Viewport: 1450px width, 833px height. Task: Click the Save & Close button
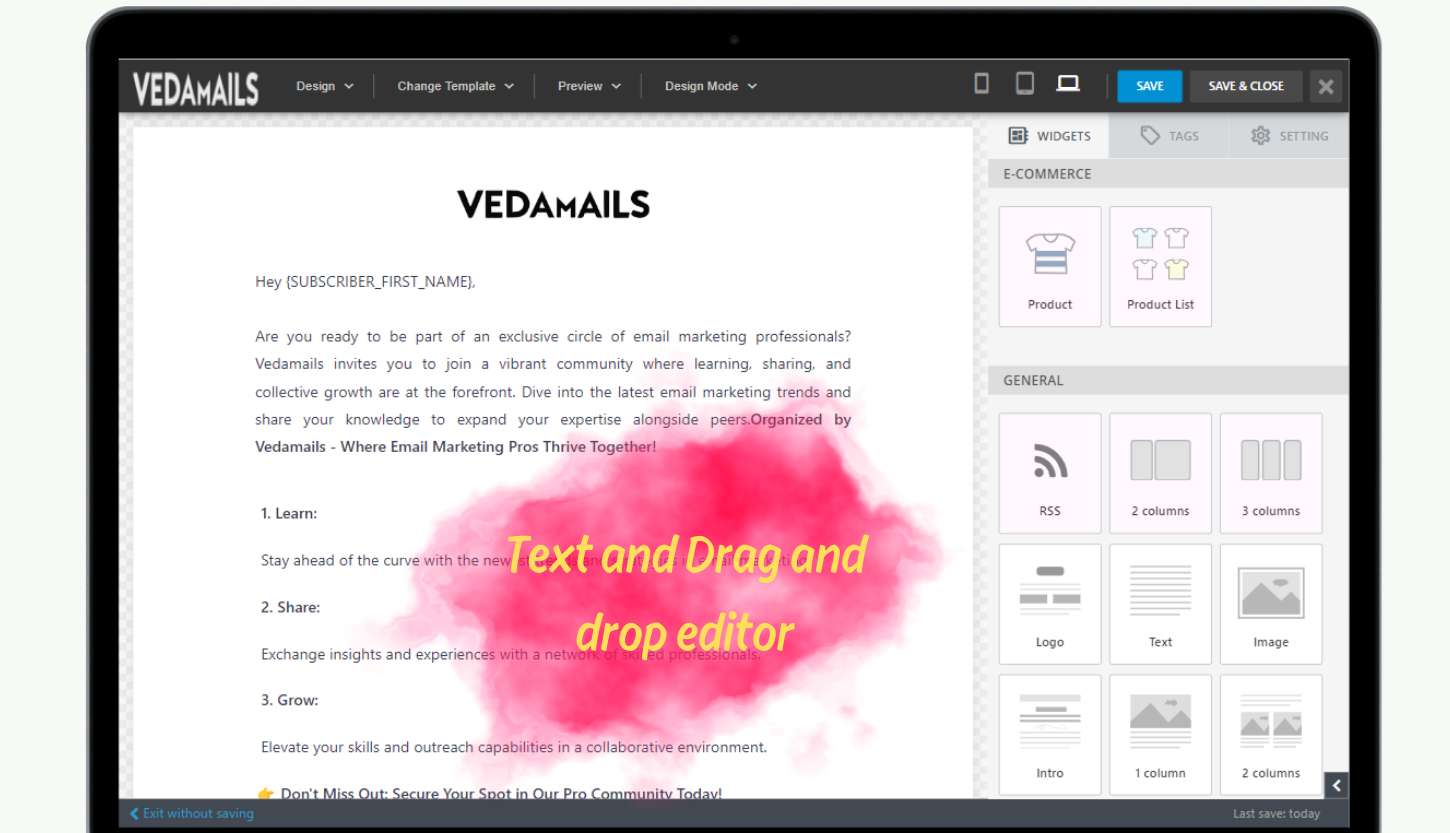[1246, 86]
